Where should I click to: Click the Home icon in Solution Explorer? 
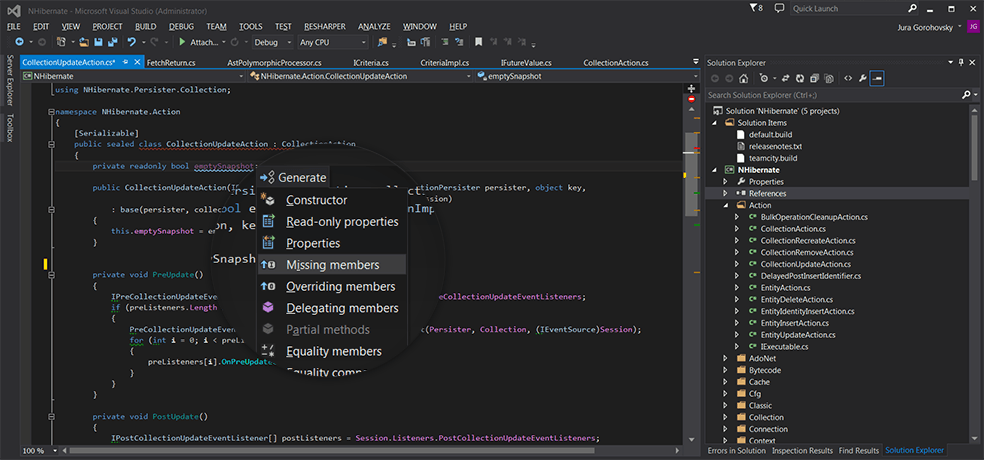coord(743,79)
